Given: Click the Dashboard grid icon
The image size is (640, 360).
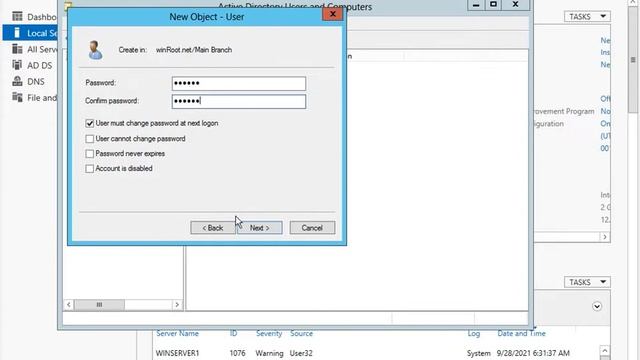Looking at the screenshot, I should pyautogui.click(x=17, y=16).
